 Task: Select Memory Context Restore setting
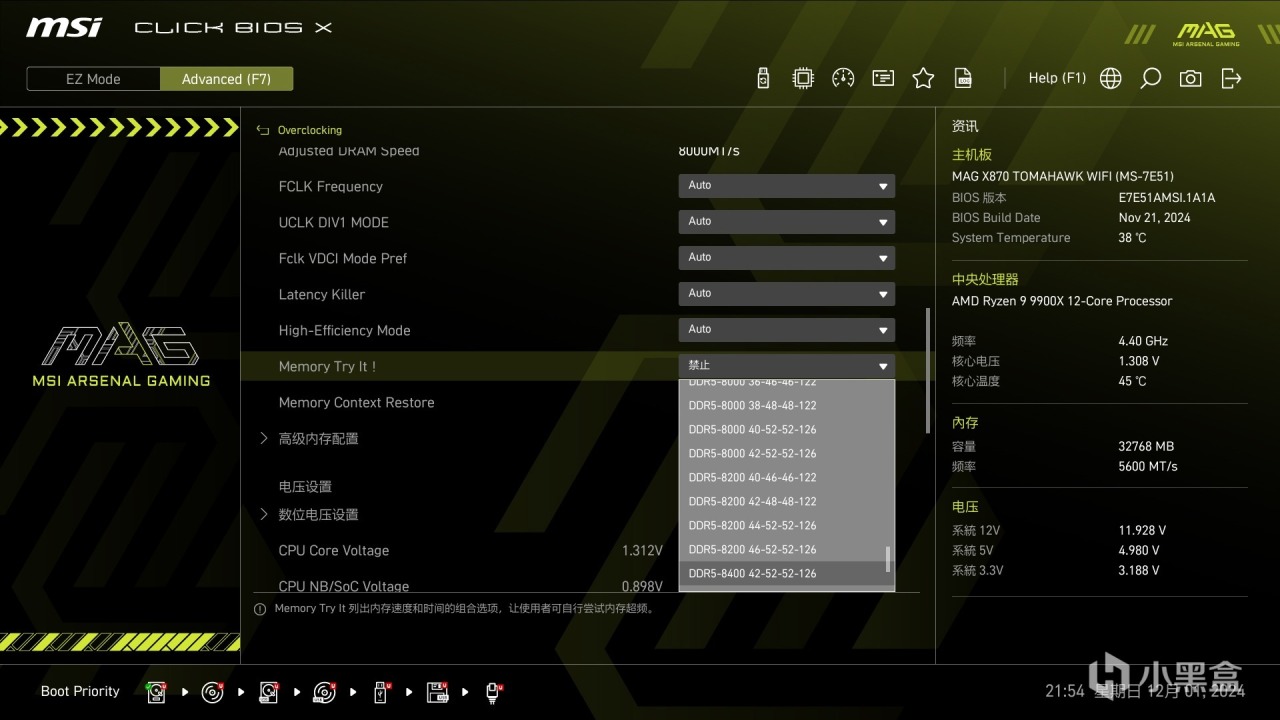coord(356,402)
